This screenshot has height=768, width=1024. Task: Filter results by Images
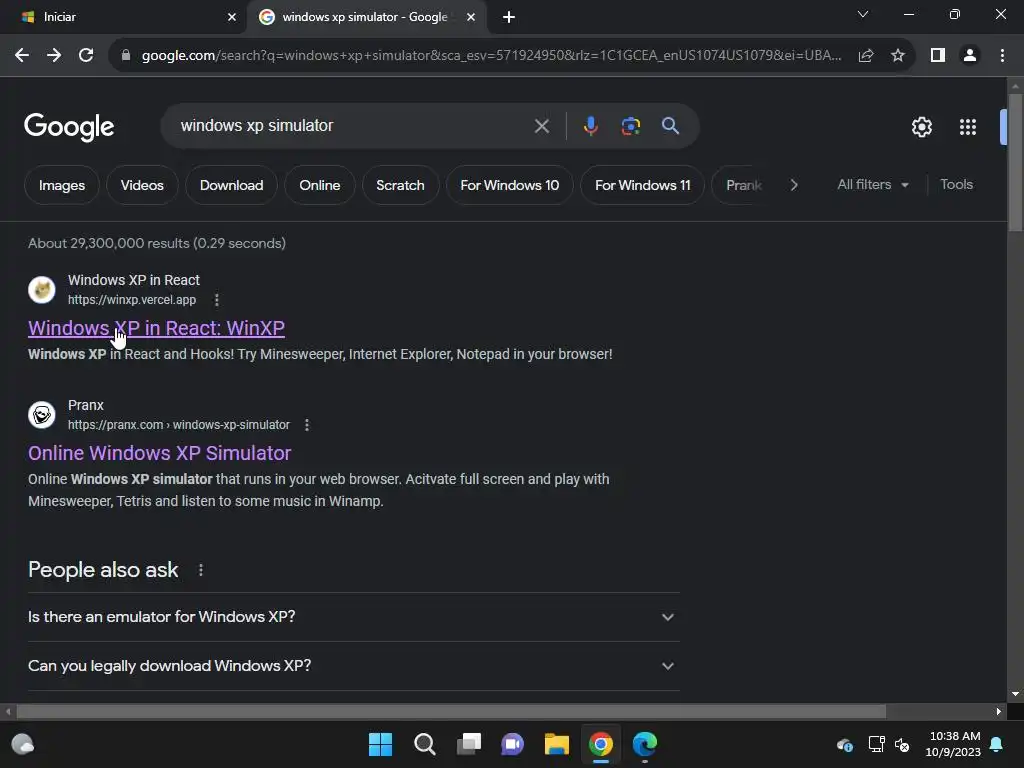point(62,185)
